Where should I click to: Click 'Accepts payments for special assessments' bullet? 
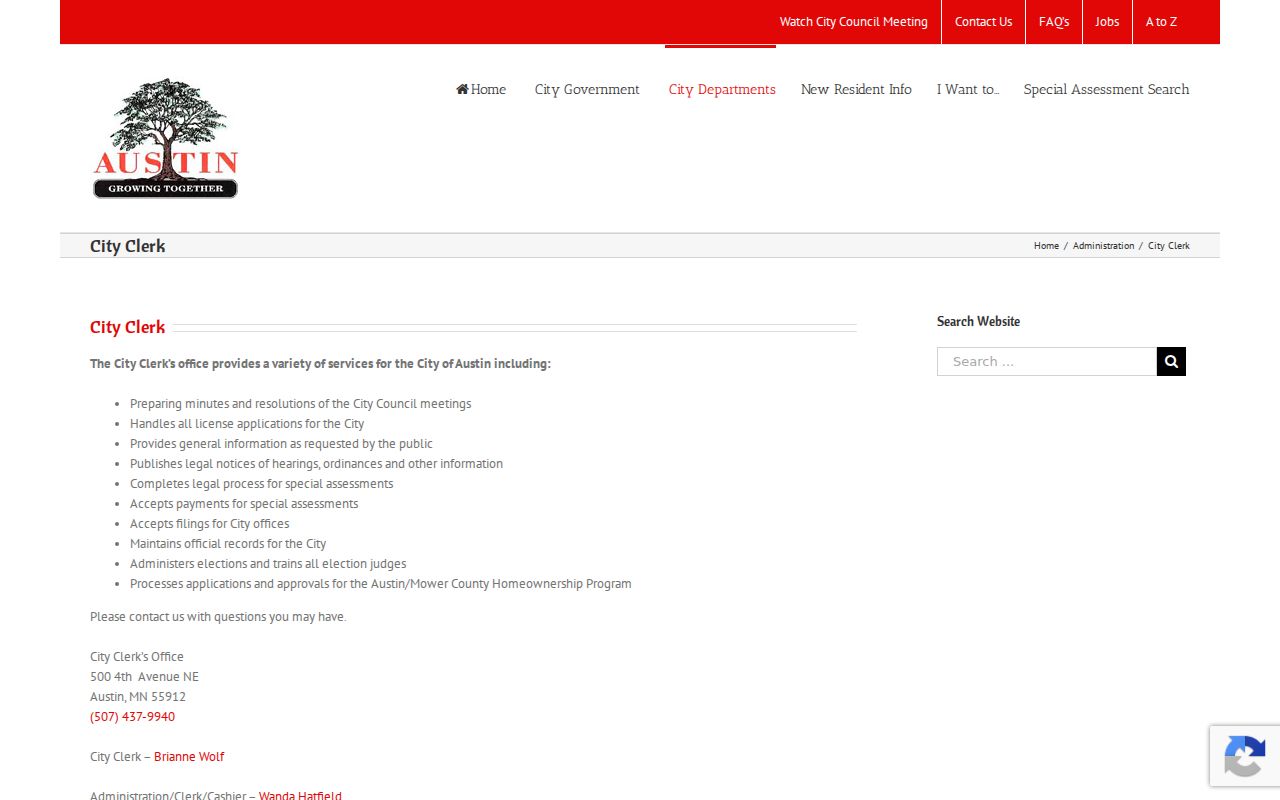pyautogui.click(x=244, y=504)
